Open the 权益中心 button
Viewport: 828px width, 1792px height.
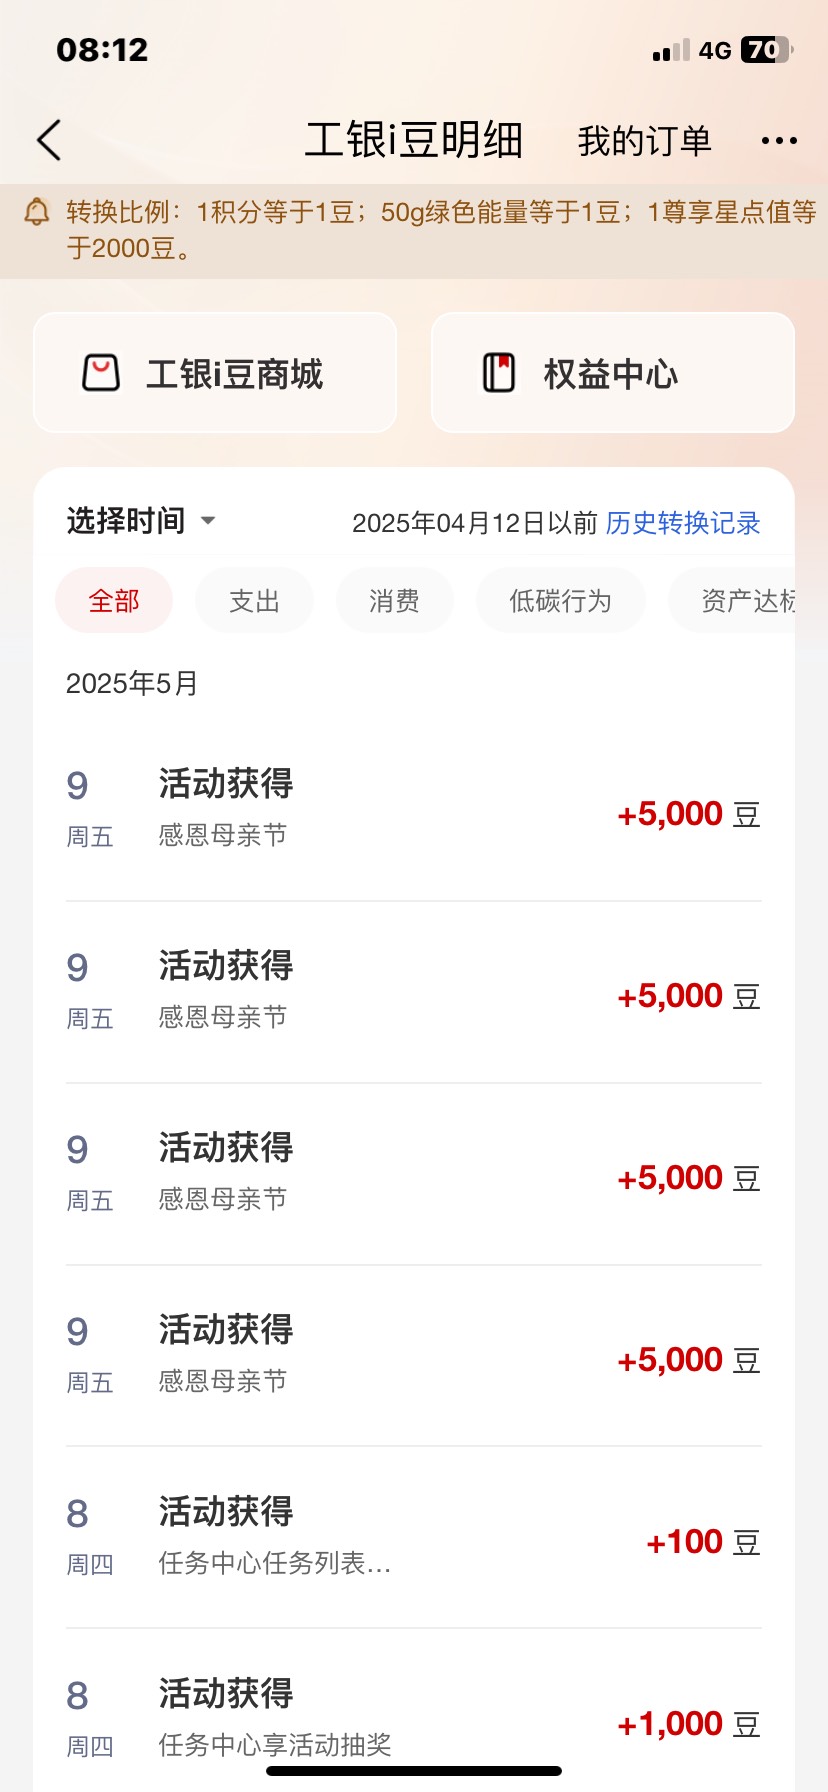[613, 373]
